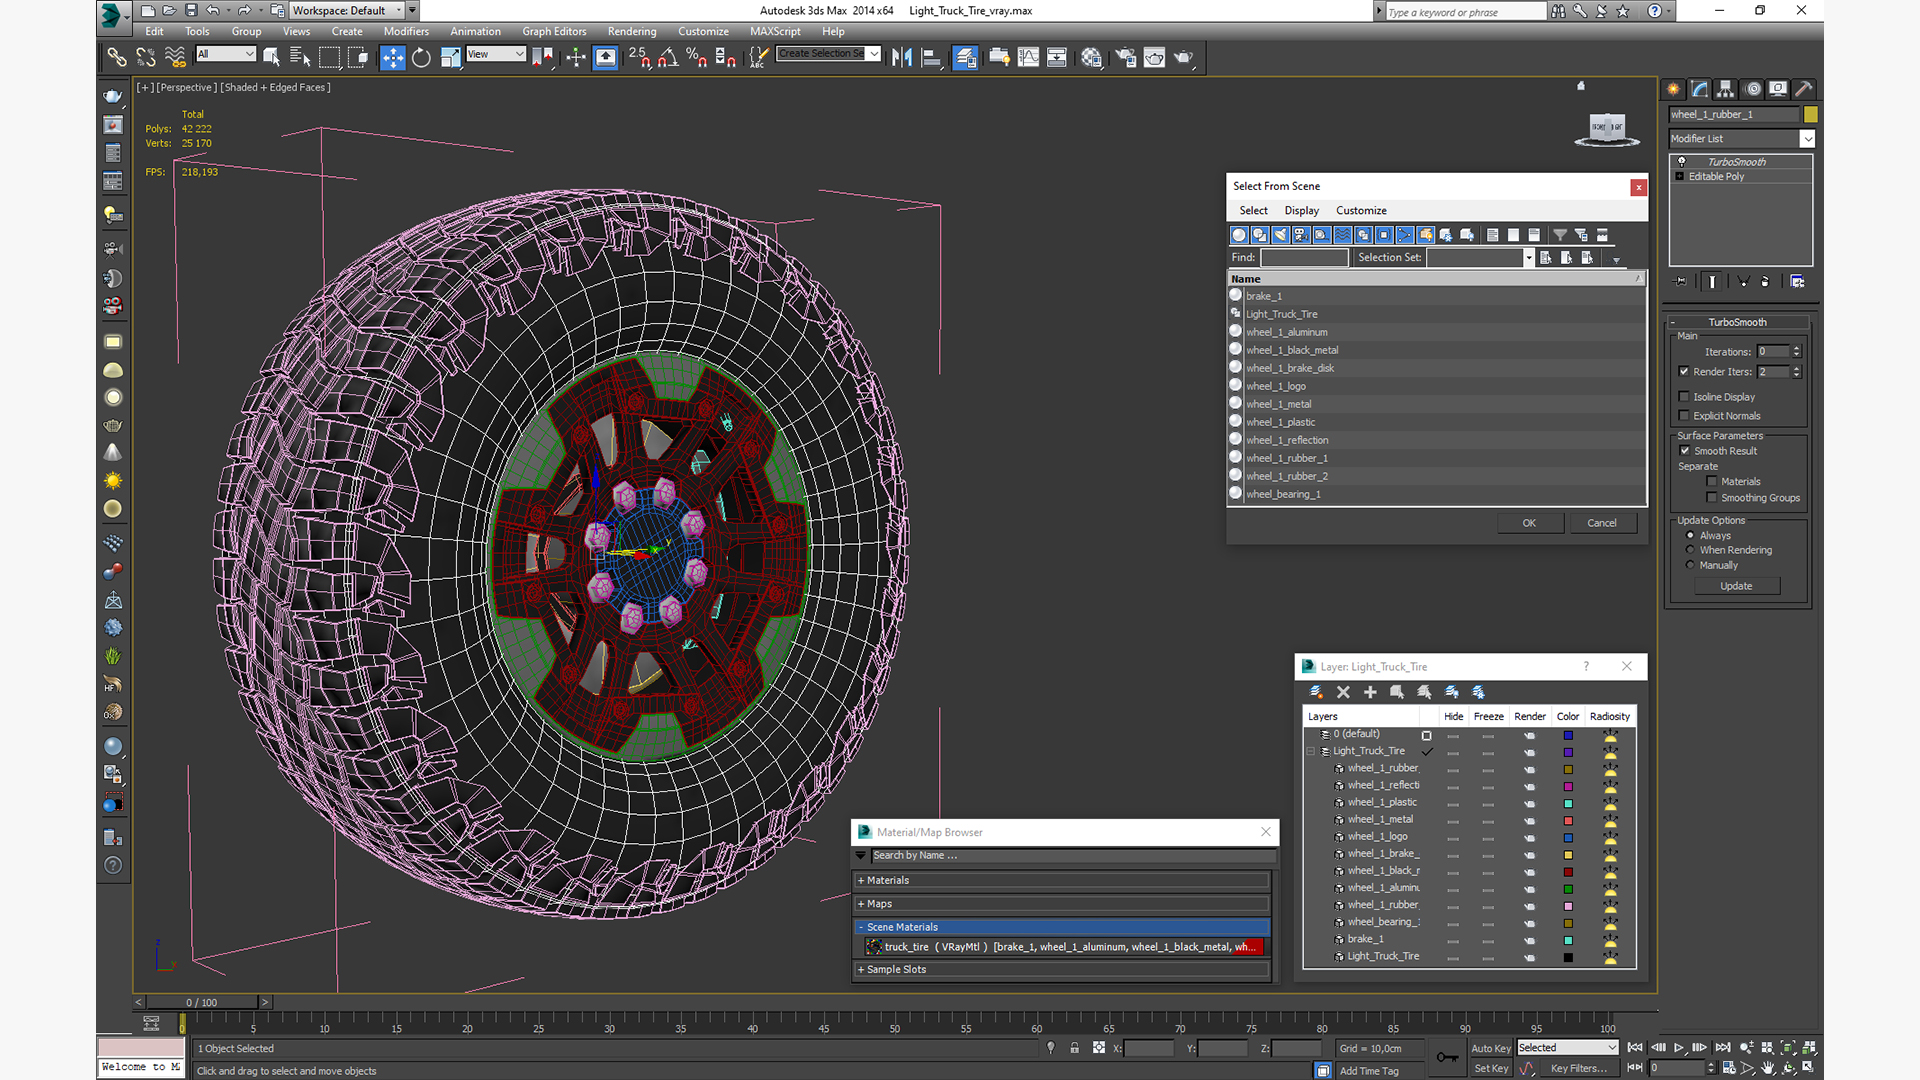Toggle Render Iters checkbox in TurboSmooth
This screenshot has width=1920, height=1080.
coord(1684,371)
